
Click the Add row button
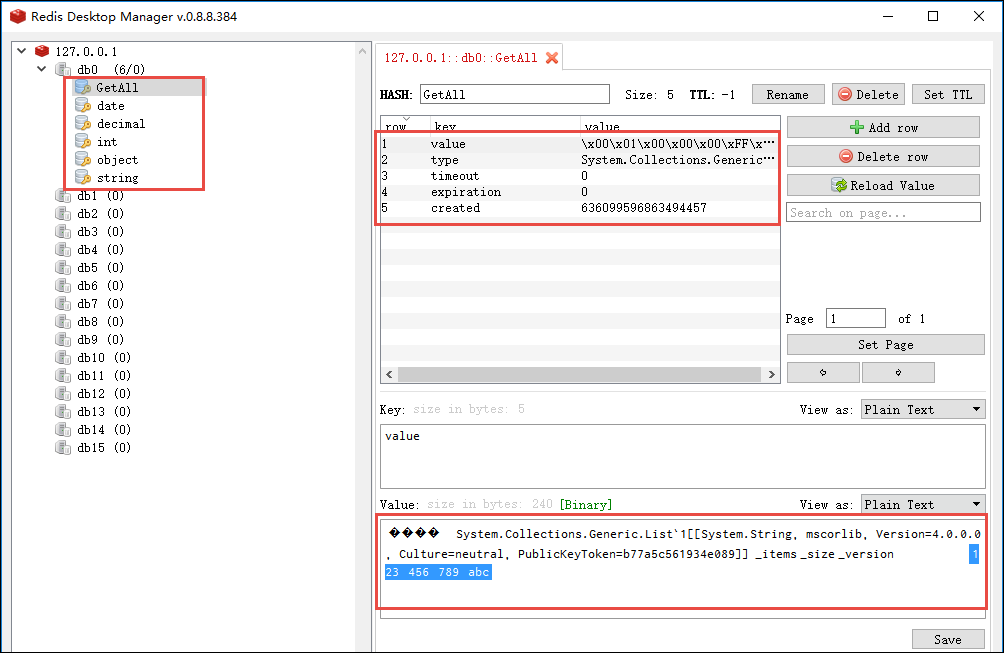coord(883,127)
